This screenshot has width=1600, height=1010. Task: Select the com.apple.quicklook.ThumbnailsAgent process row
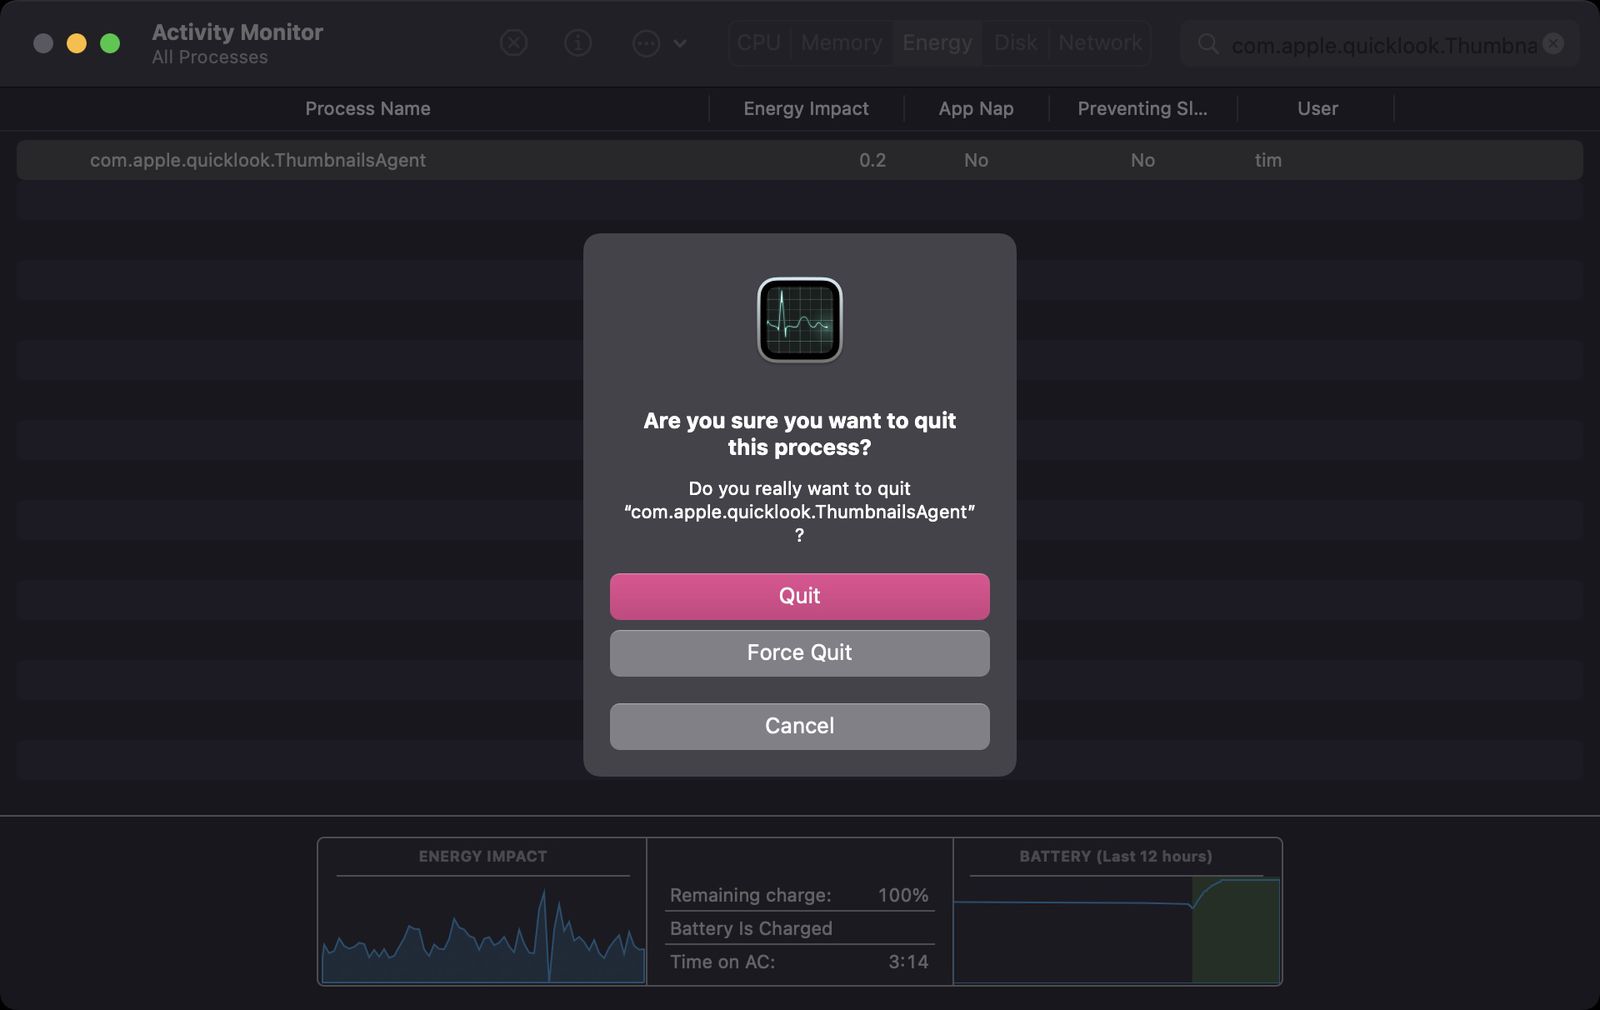[800, 160]
